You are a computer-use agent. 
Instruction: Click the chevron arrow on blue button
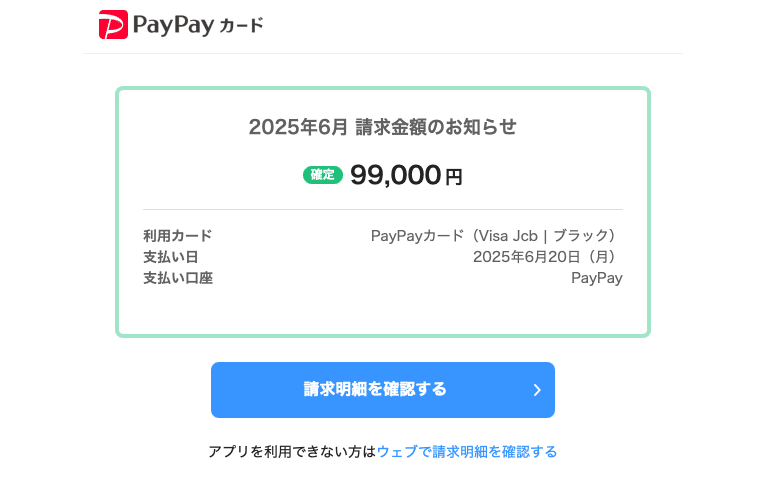pos(537,390)
